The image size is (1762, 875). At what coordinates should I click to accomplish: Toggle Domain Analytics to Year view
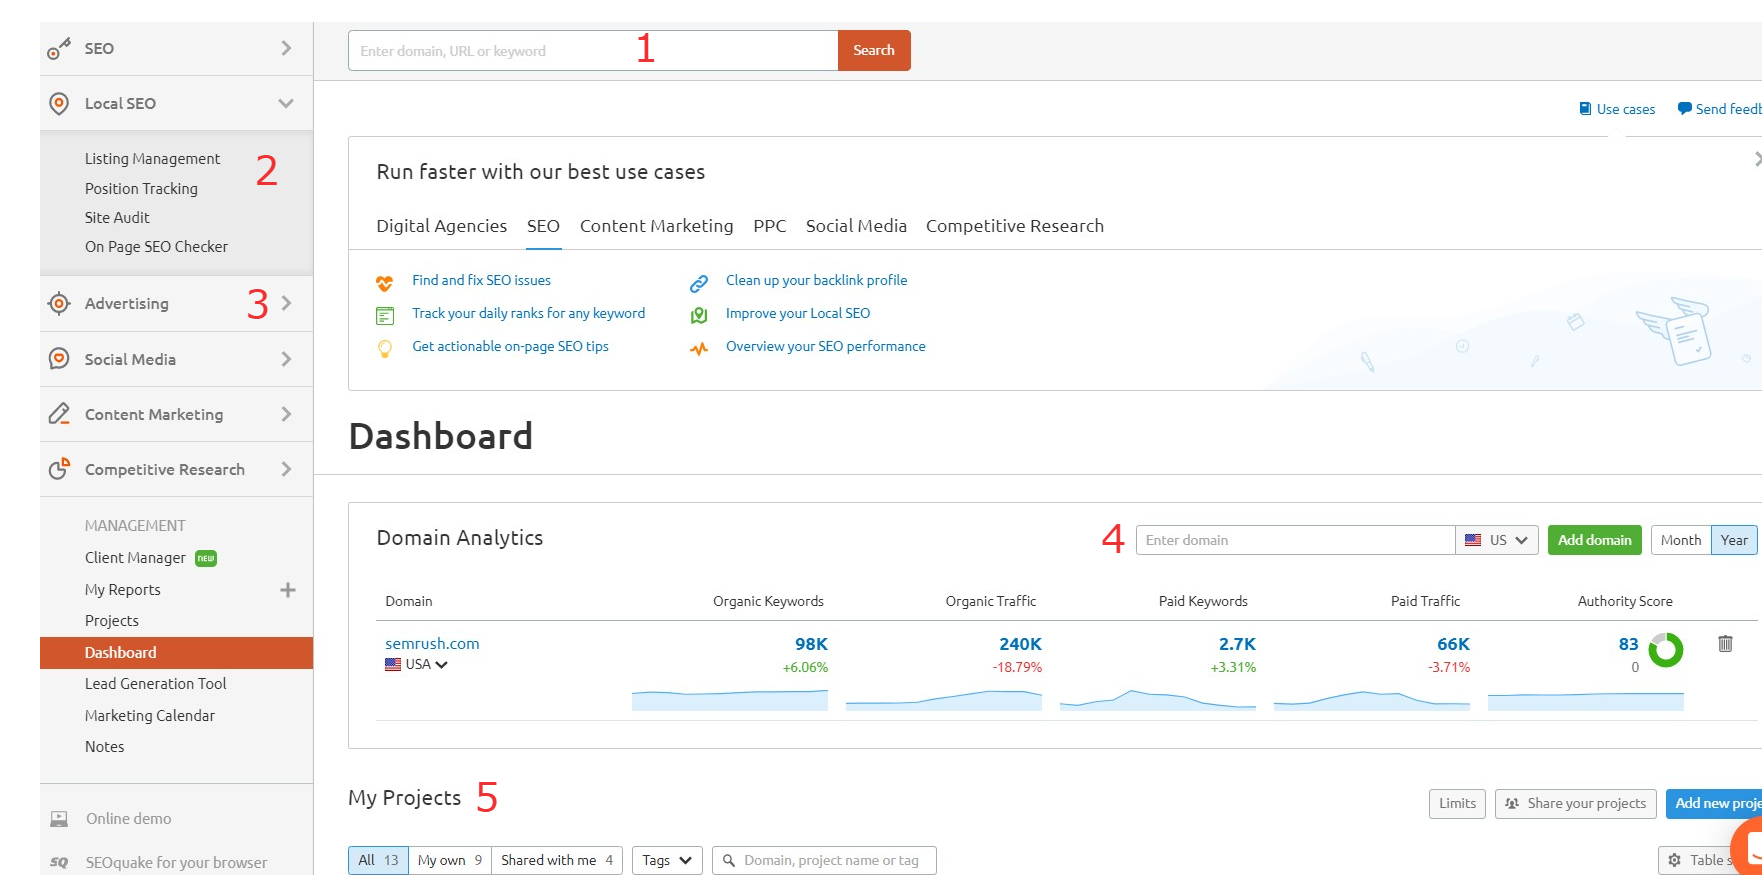(1734, 540)
